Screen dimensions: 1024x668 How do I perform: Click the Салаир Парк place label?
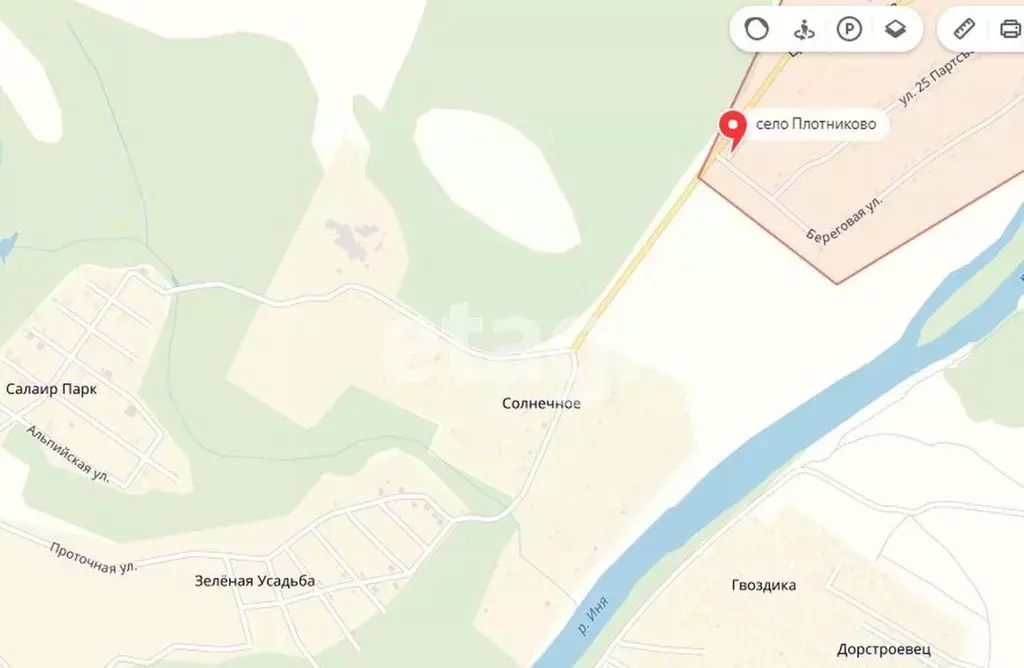tap(51, 389)
